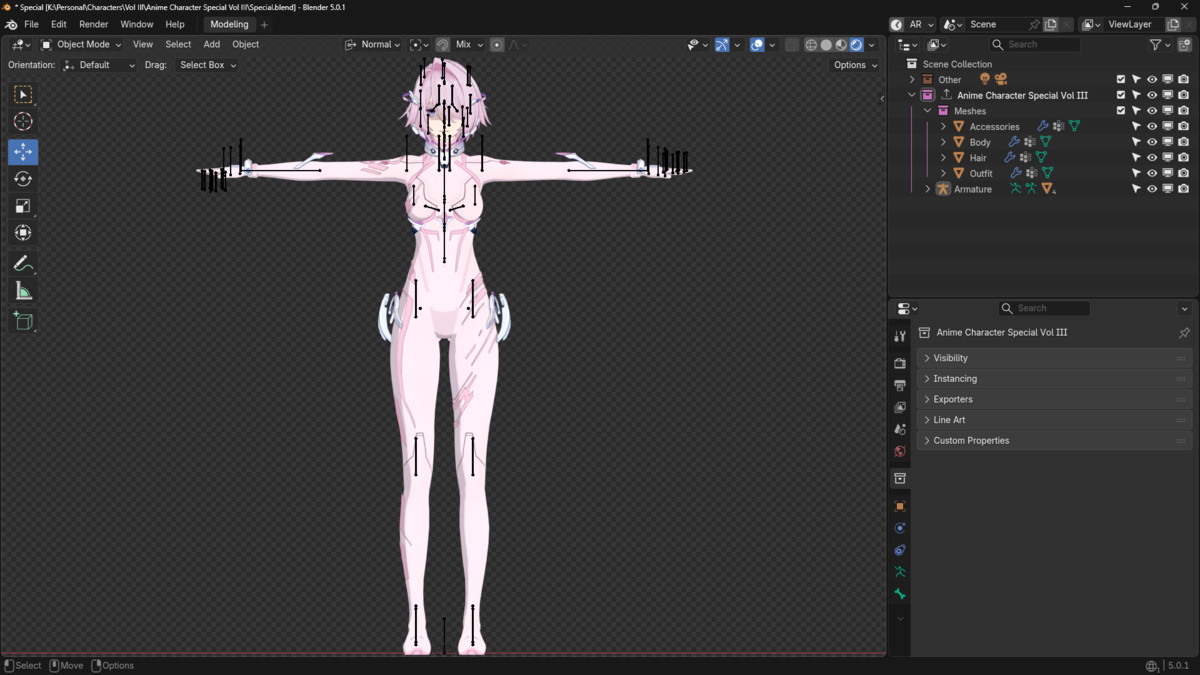
Task: Select the Rotate tool in the toolbar
Action: [x=23, y=179]
